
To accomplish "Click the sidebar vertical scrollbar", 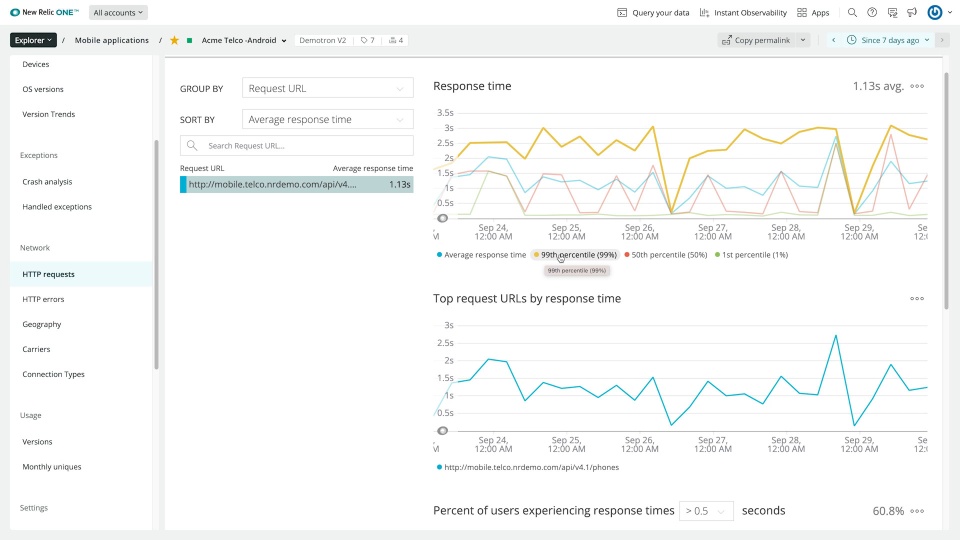I will 156,254.
